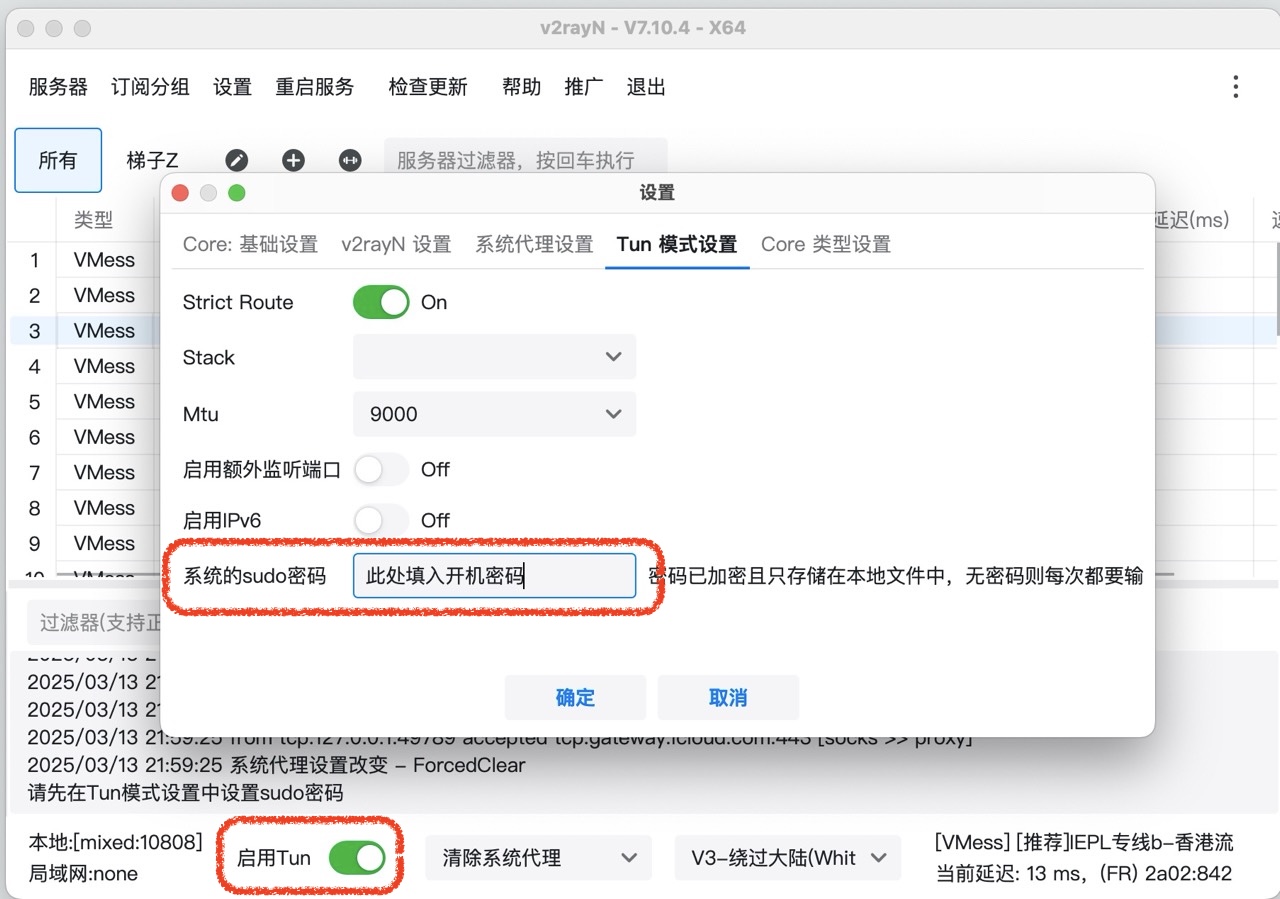Viewport: 1280px width, 899px height.
Task: Open the 订阅分组 menu
Action: (150, 87)
